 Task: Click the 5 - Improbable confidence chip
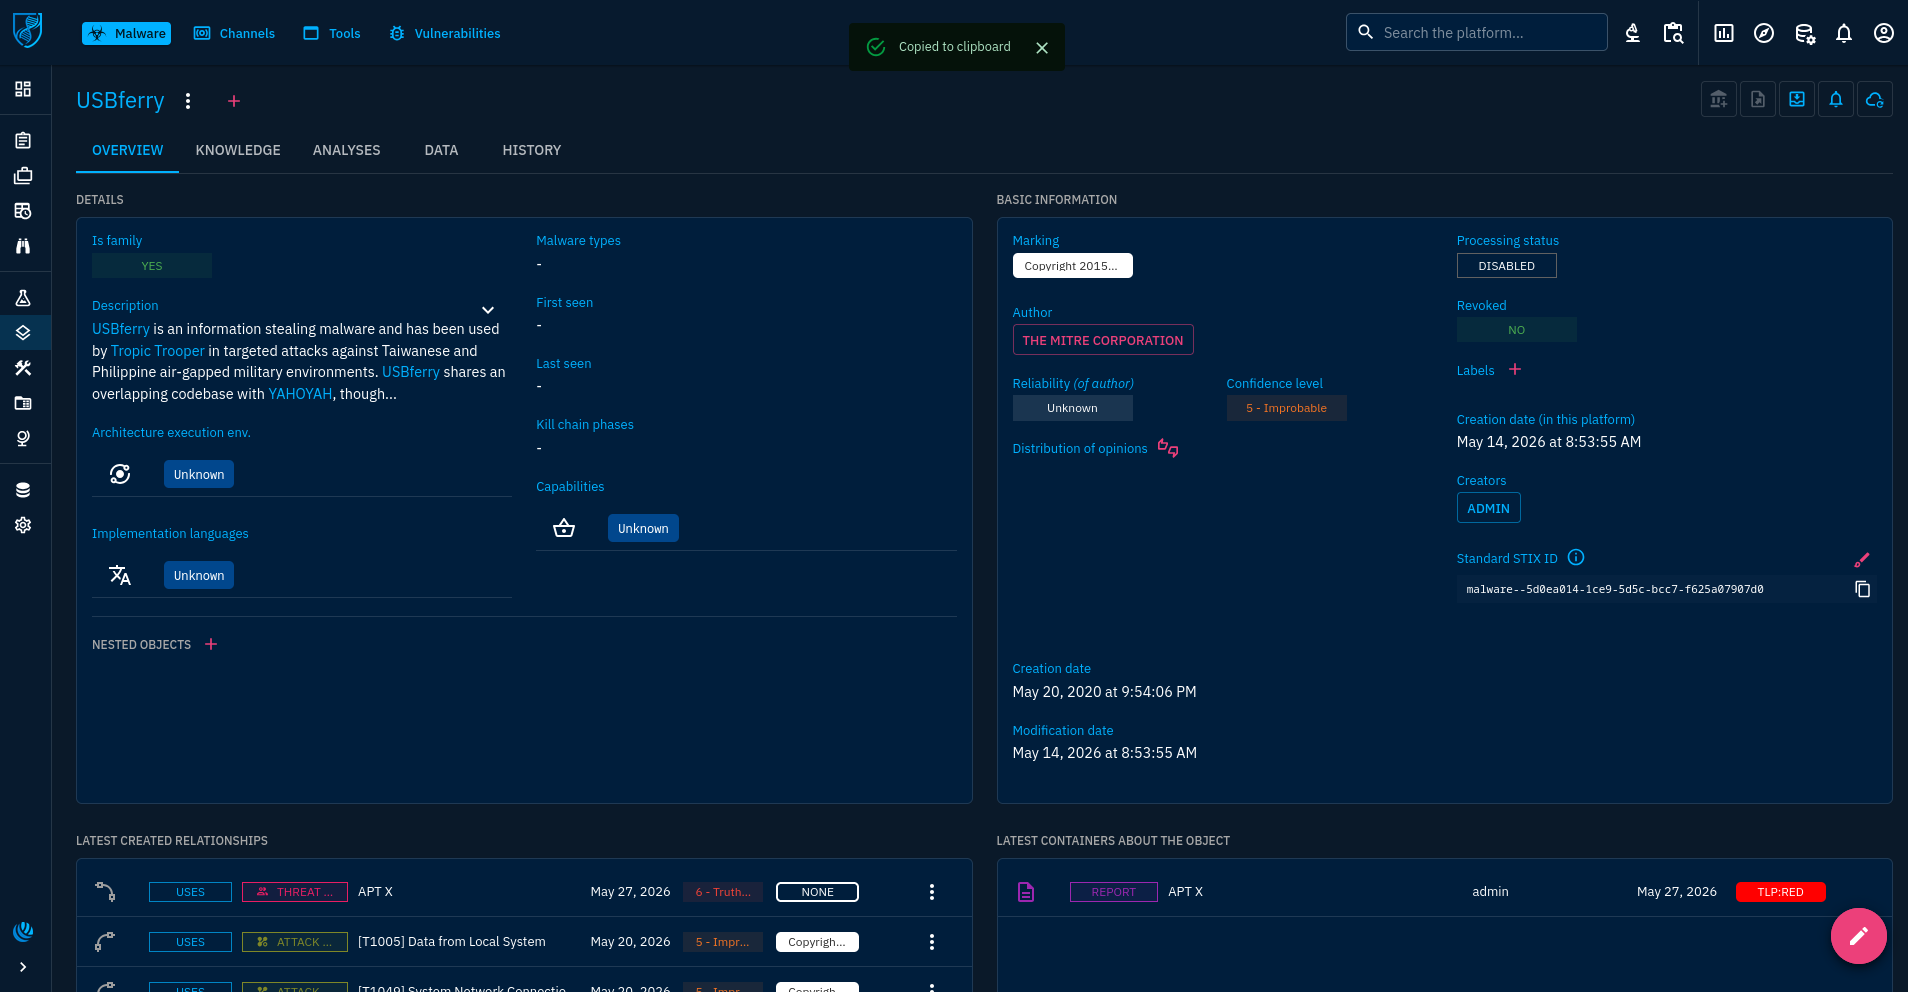click(1287, 408)
